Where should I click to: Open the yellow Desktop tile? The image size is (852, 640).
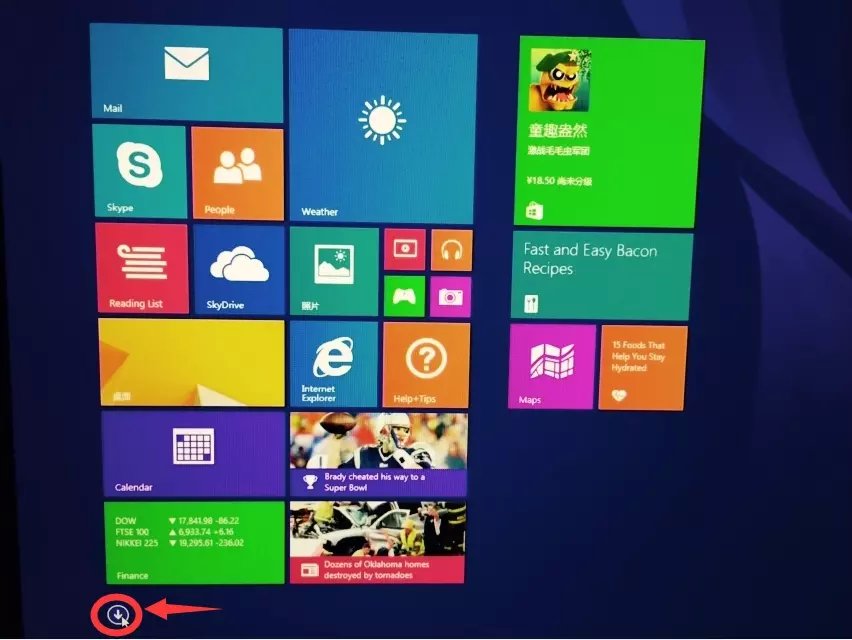coord(192,362)
